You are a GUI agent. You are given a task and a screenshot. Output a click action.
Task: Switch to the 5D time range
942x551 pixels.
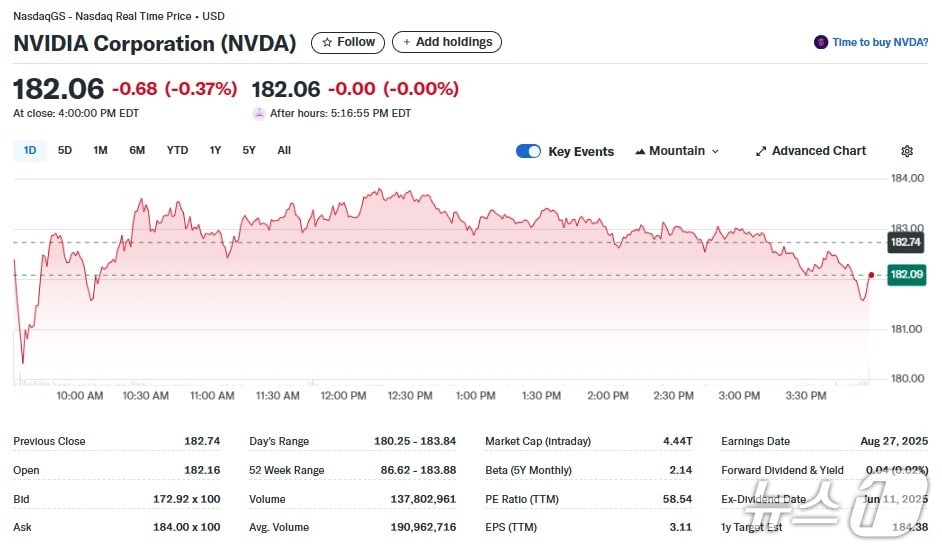[x=65, y=150]
